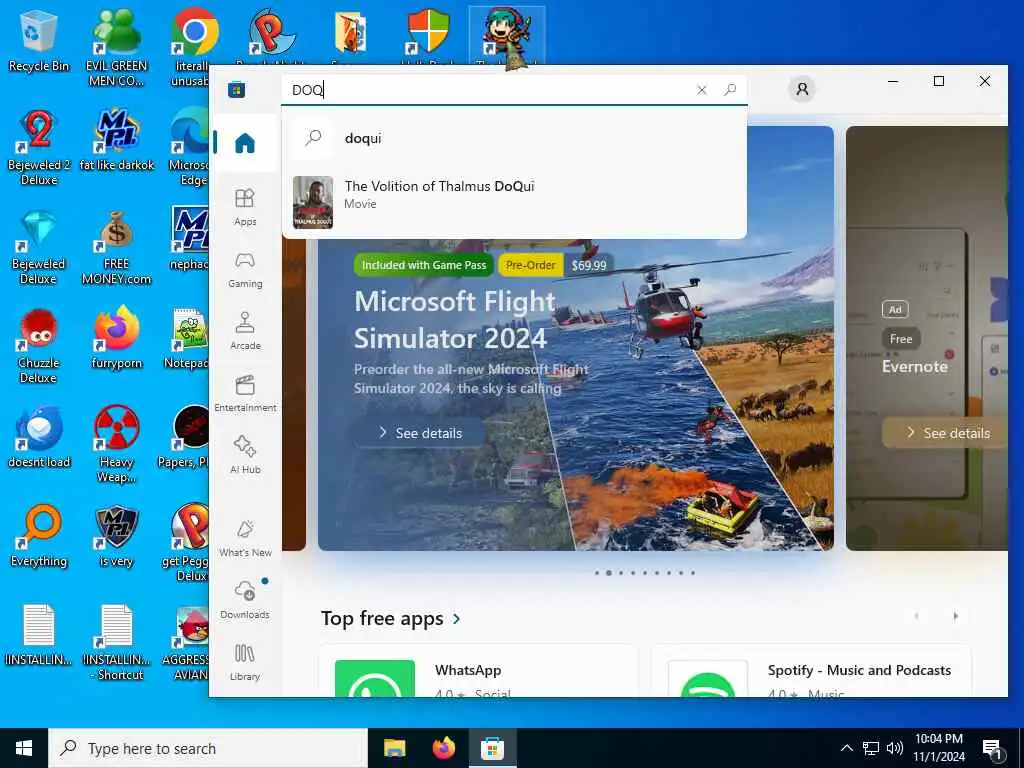Open Downloads in Store sidebar
The width and height of the screenshot is (1024, 768).
[x=245, y=600]
